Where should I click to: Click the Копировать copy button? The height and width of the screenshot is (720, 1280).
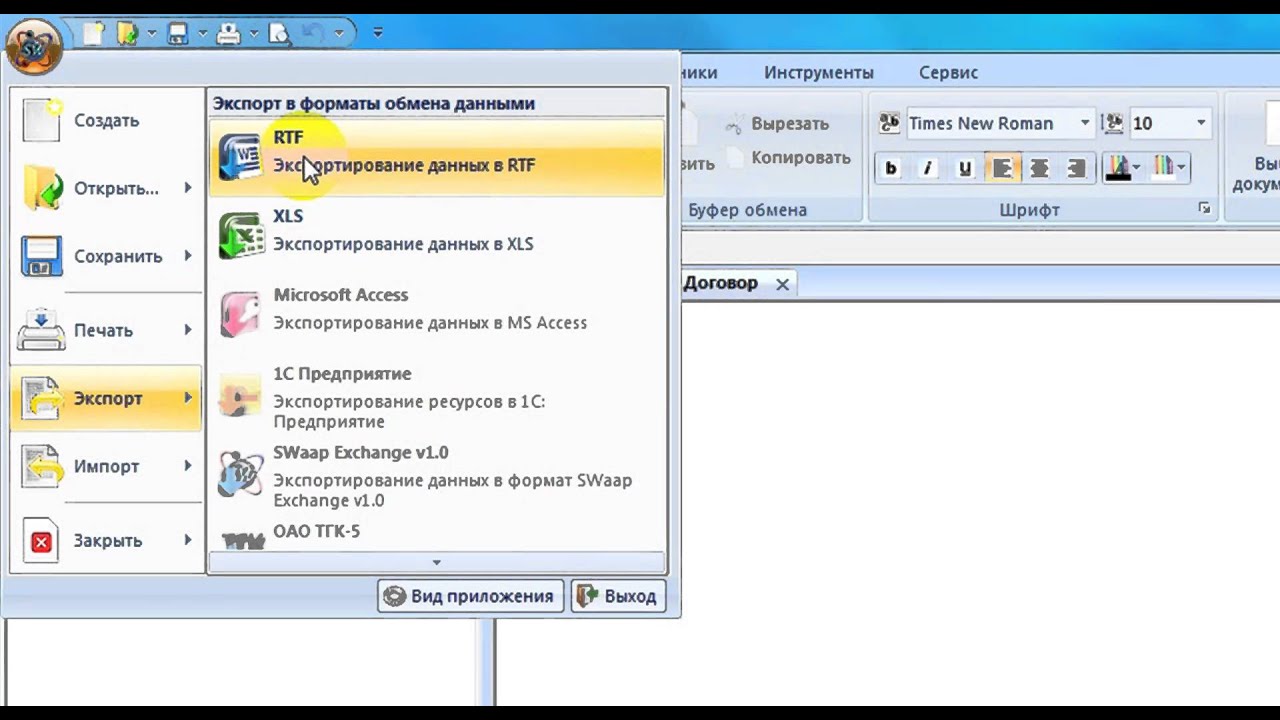point(788,157)
